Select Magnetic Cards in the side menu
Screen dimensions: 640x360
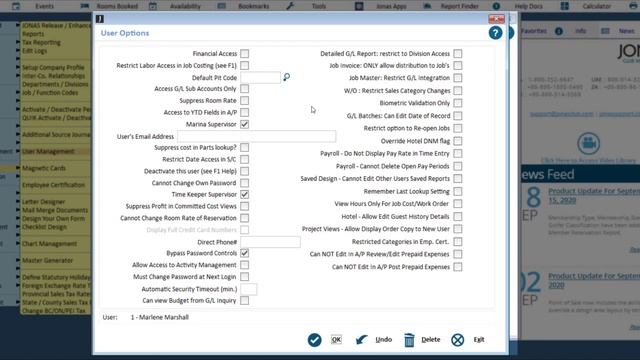click(x=44, y=168)
